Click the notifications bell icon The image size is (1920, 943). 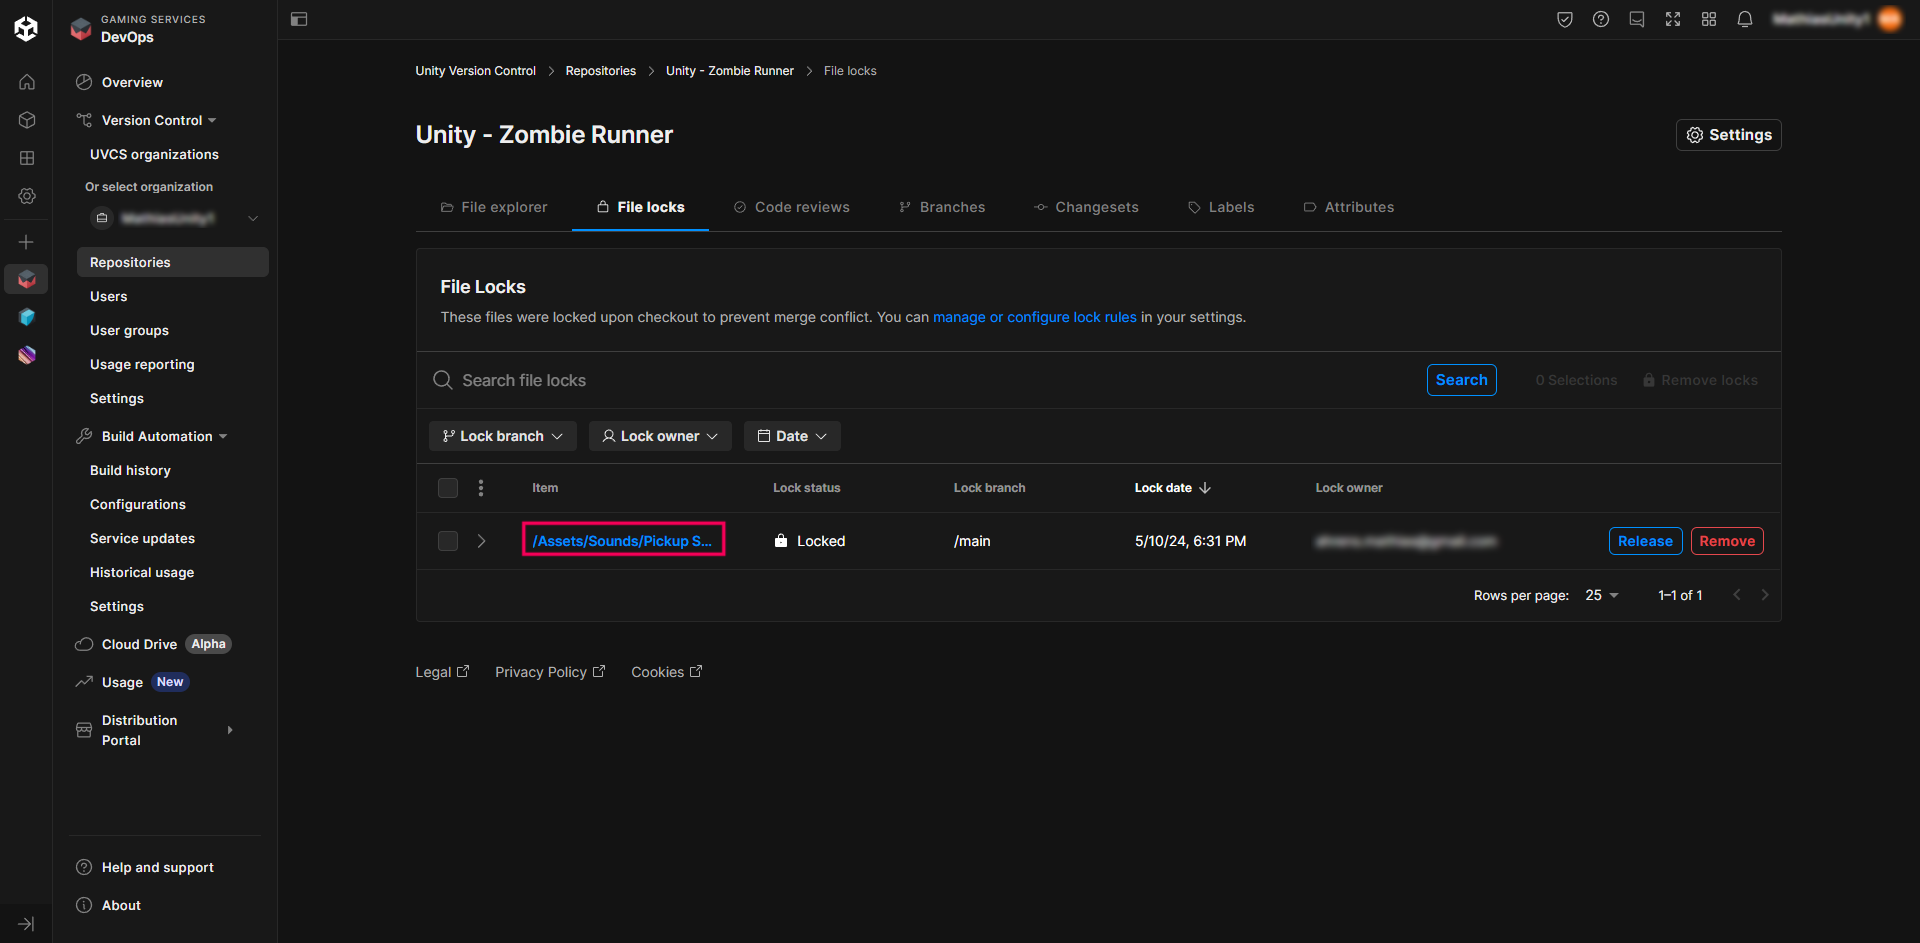point(1744,19)
